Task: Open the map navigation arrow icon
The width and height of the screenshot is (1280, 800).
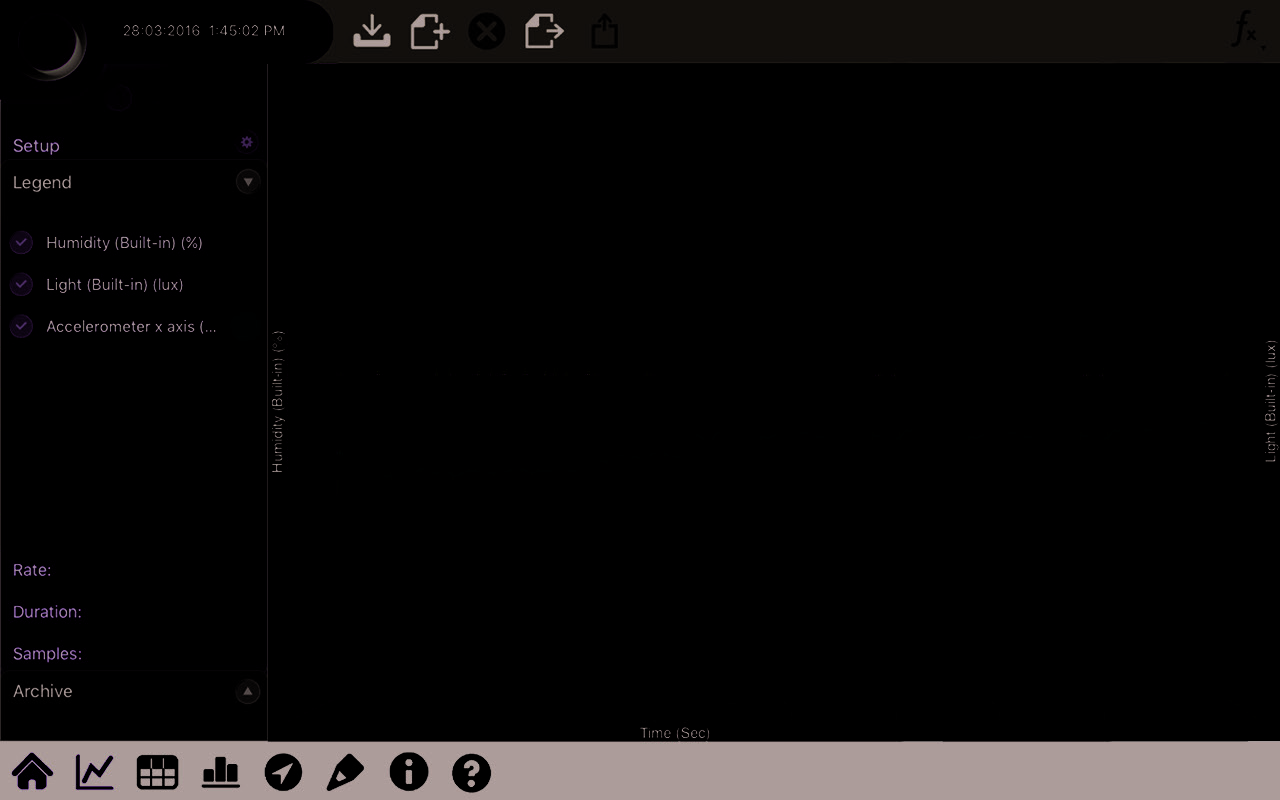Action: tap(283, 772)
